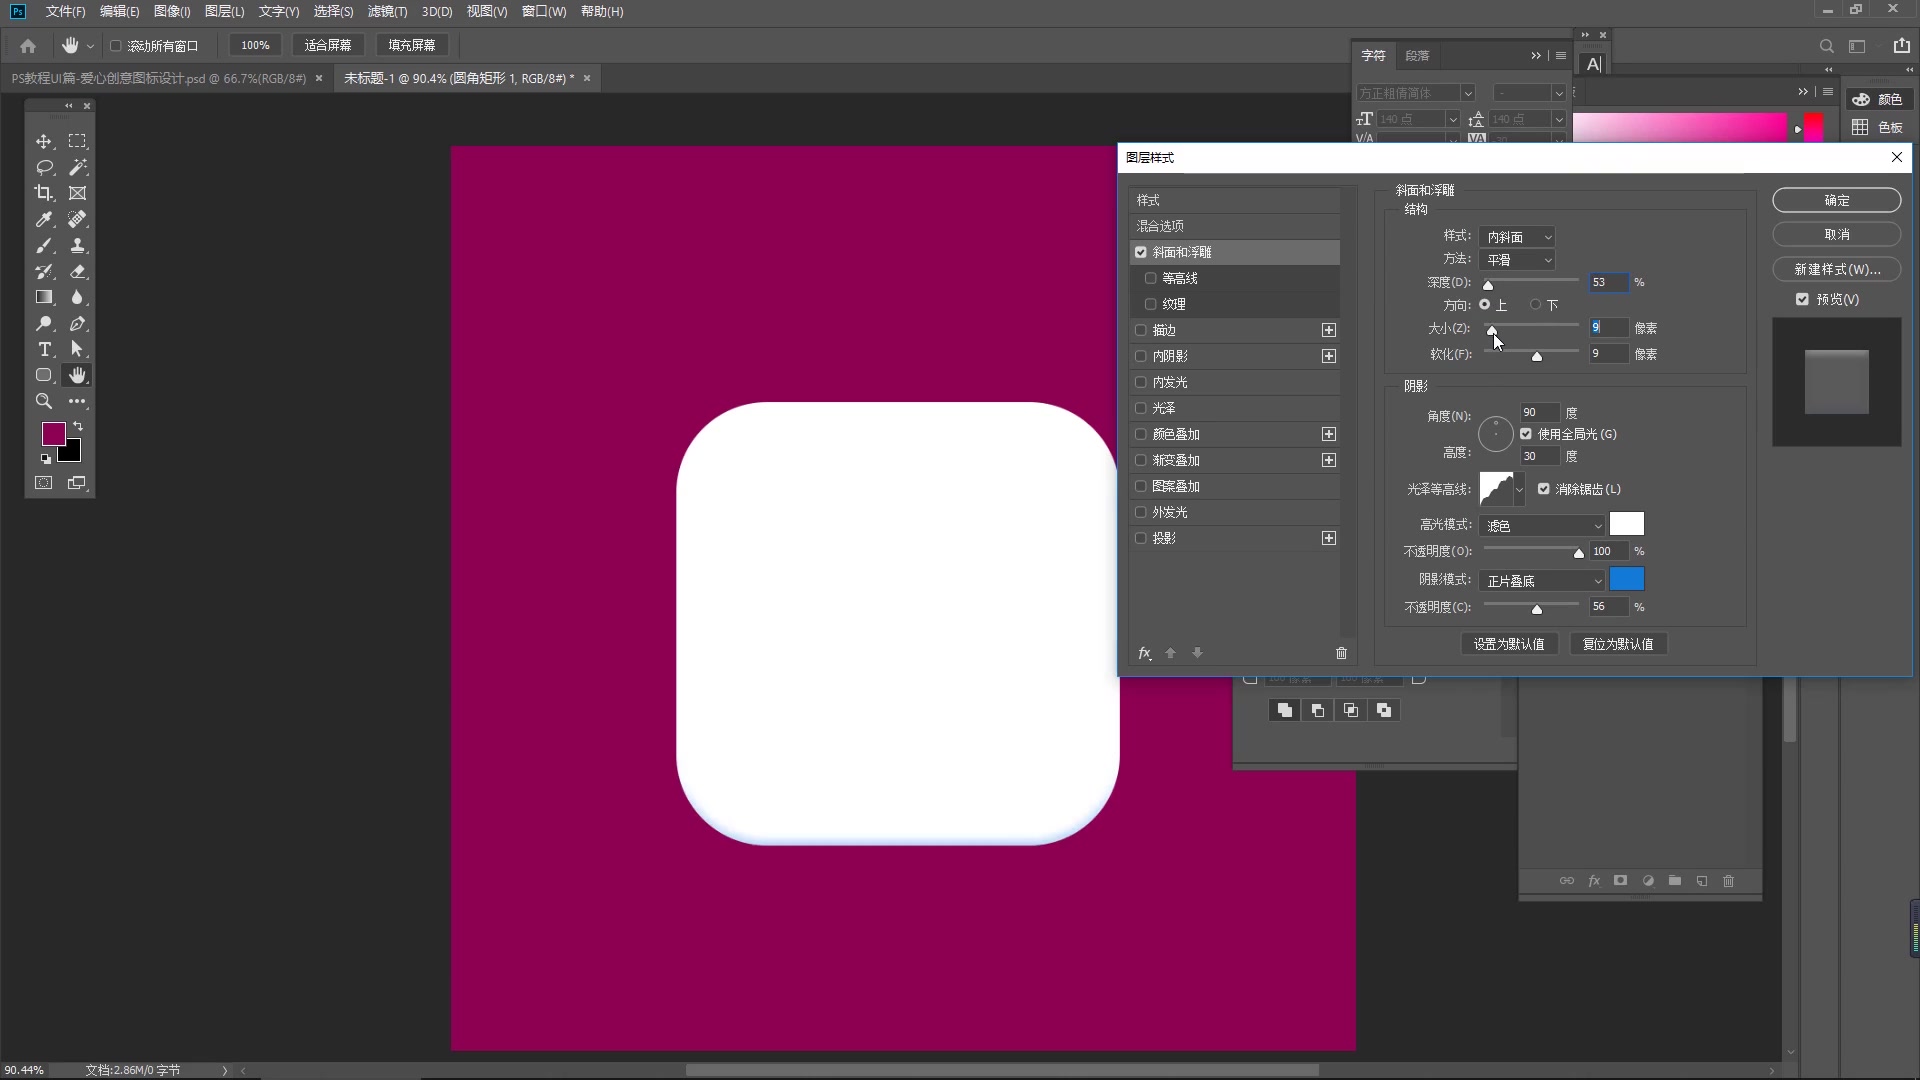Toggle Use Global Light (使用全局光) checkbox

[1526, 434]
